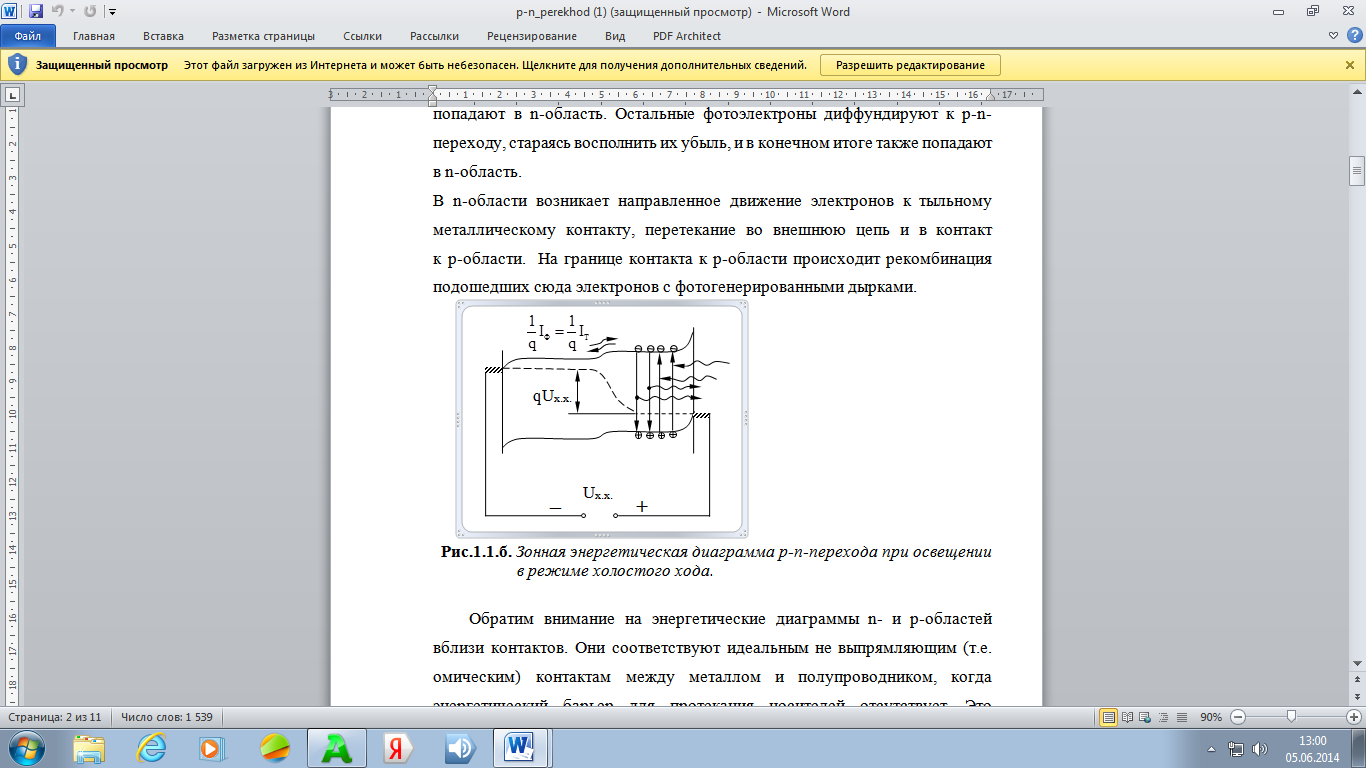
Task: Close the Protected View message bar
Action: [1349, 65]
